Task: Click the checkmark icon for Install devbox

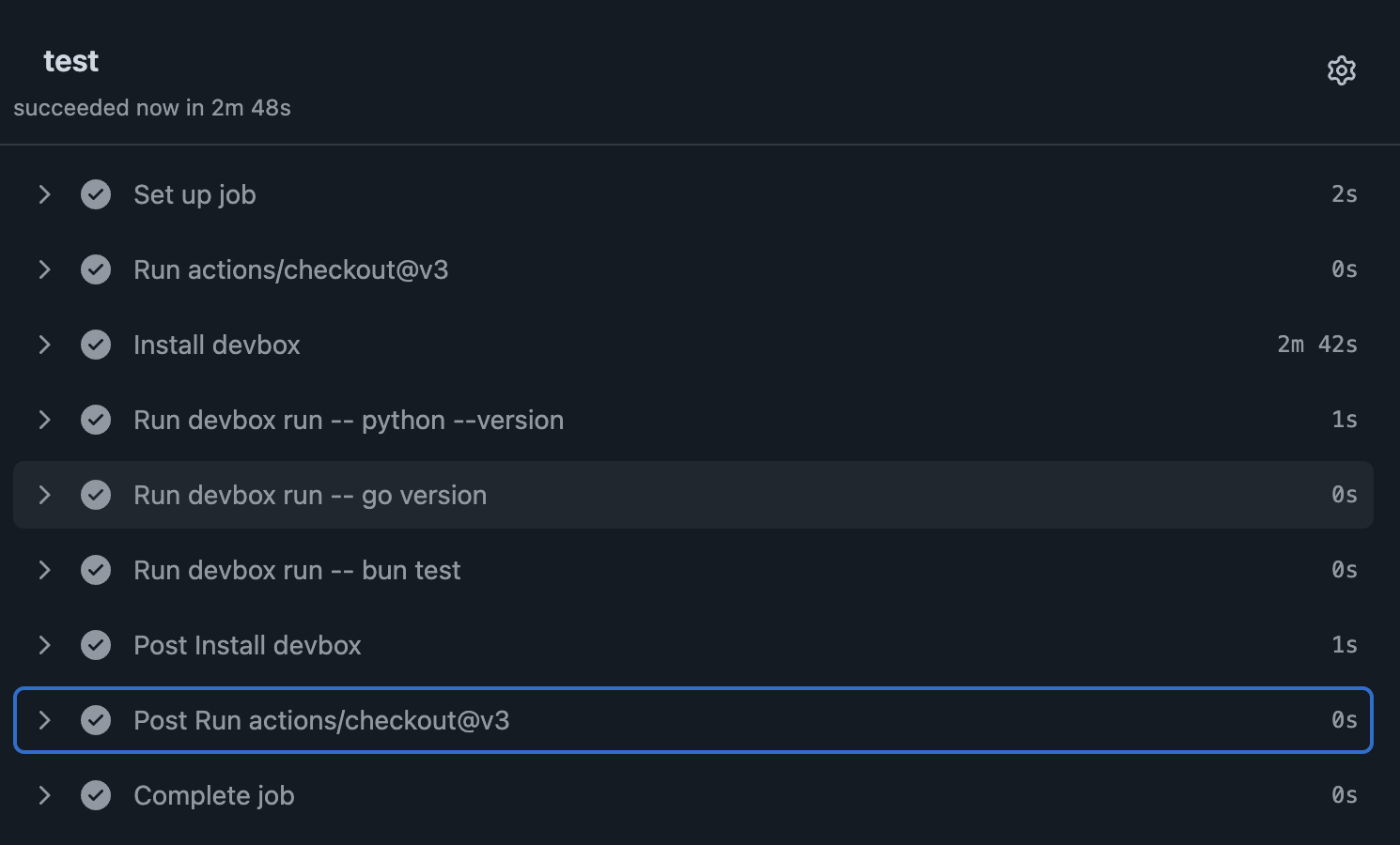Action: tap(96, 345)
